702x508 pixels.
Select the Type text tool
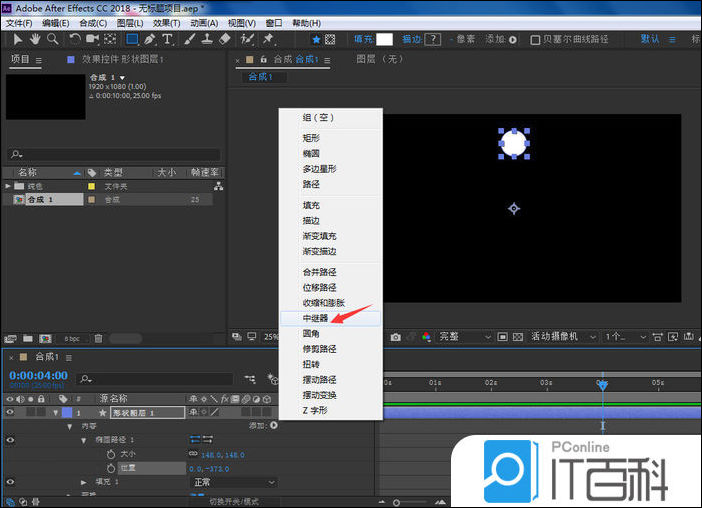click(x=166, y=39)
